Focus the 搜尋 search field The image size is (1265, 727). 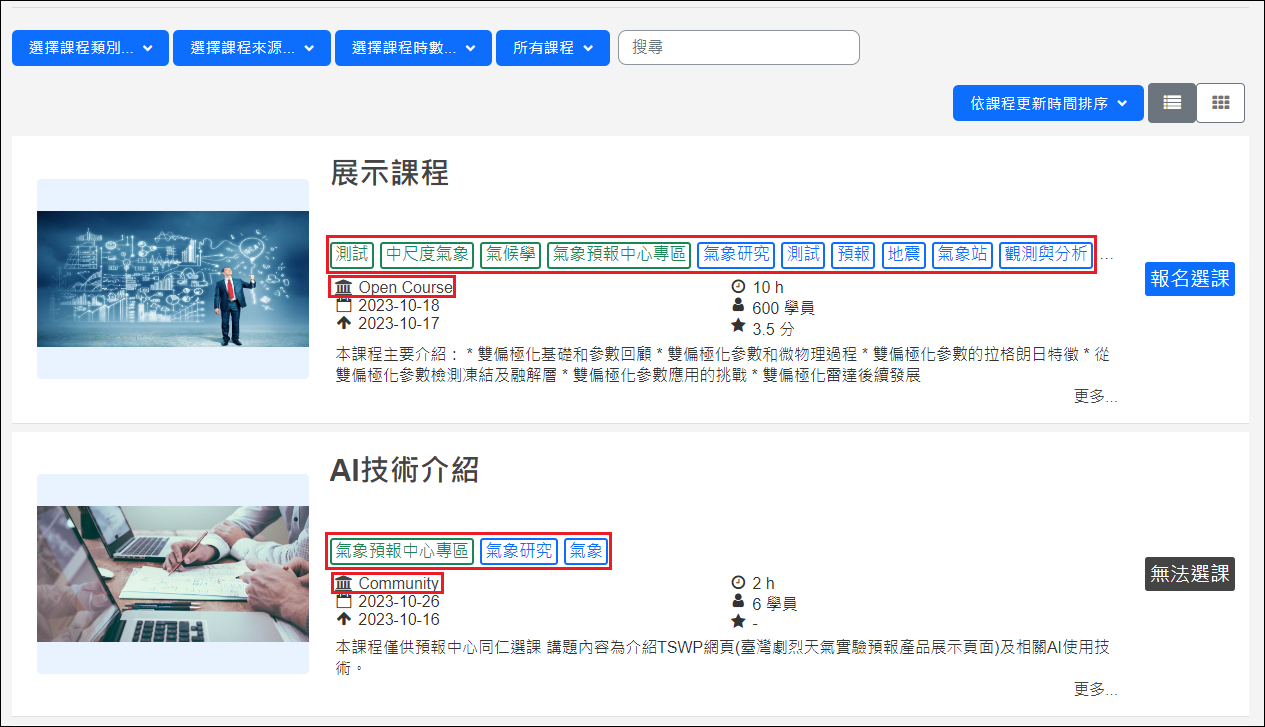point(739,47)
